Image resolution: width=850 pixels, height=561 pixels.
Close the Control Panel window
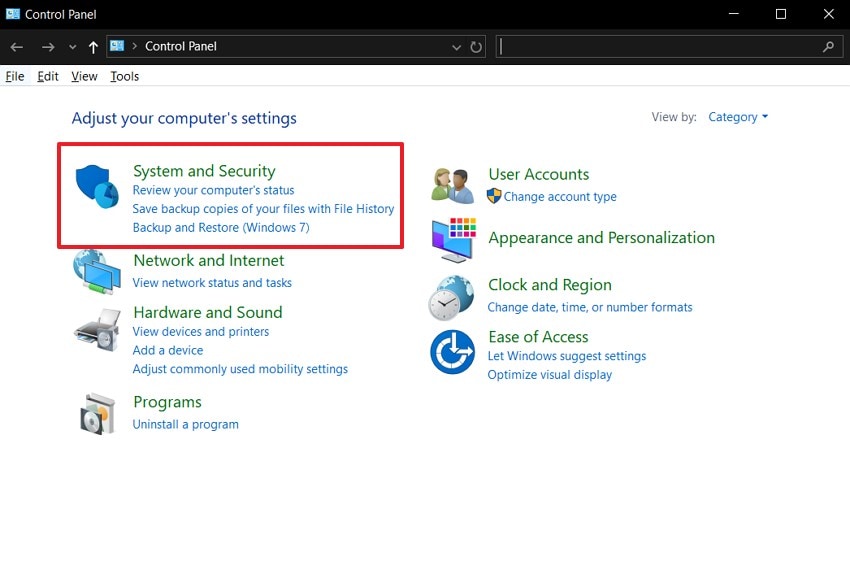(x=828, y=14)
